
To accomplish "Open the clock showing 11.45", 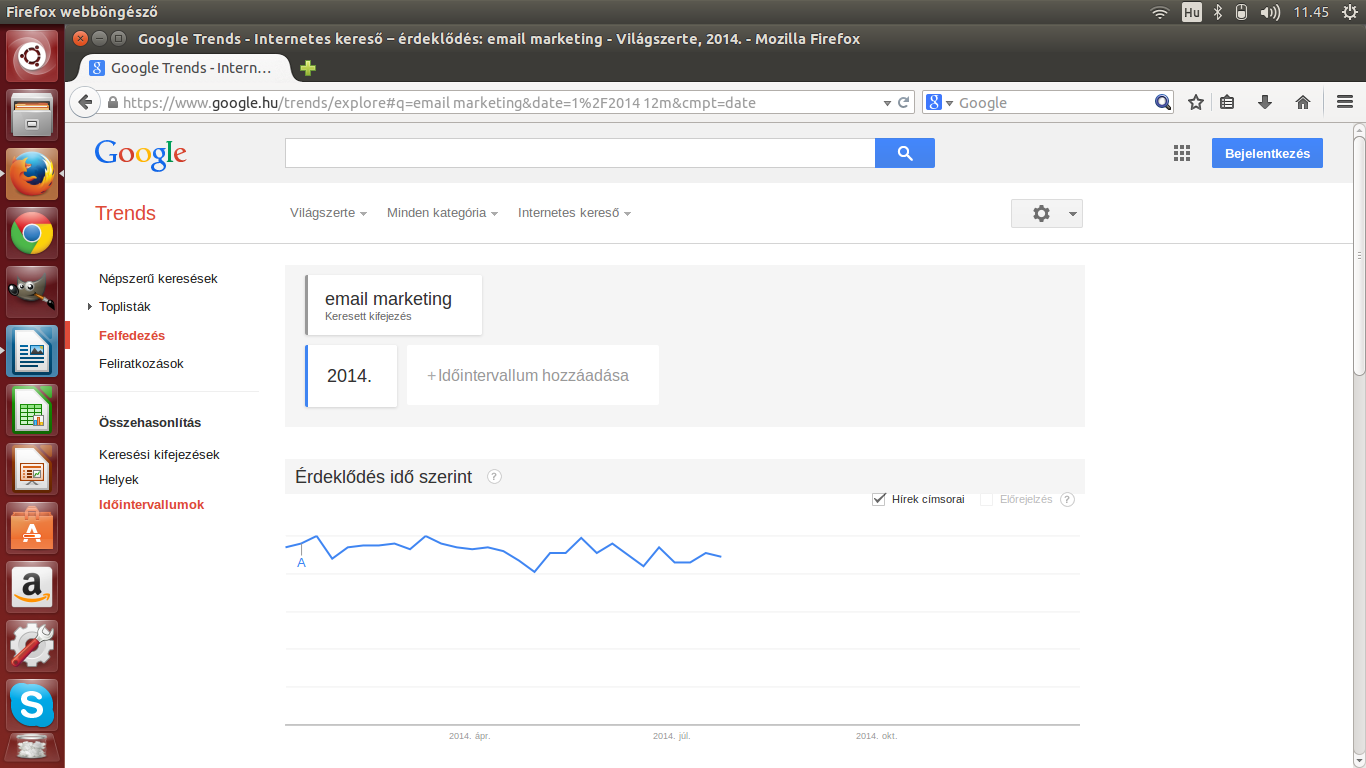I will 1311,12.
